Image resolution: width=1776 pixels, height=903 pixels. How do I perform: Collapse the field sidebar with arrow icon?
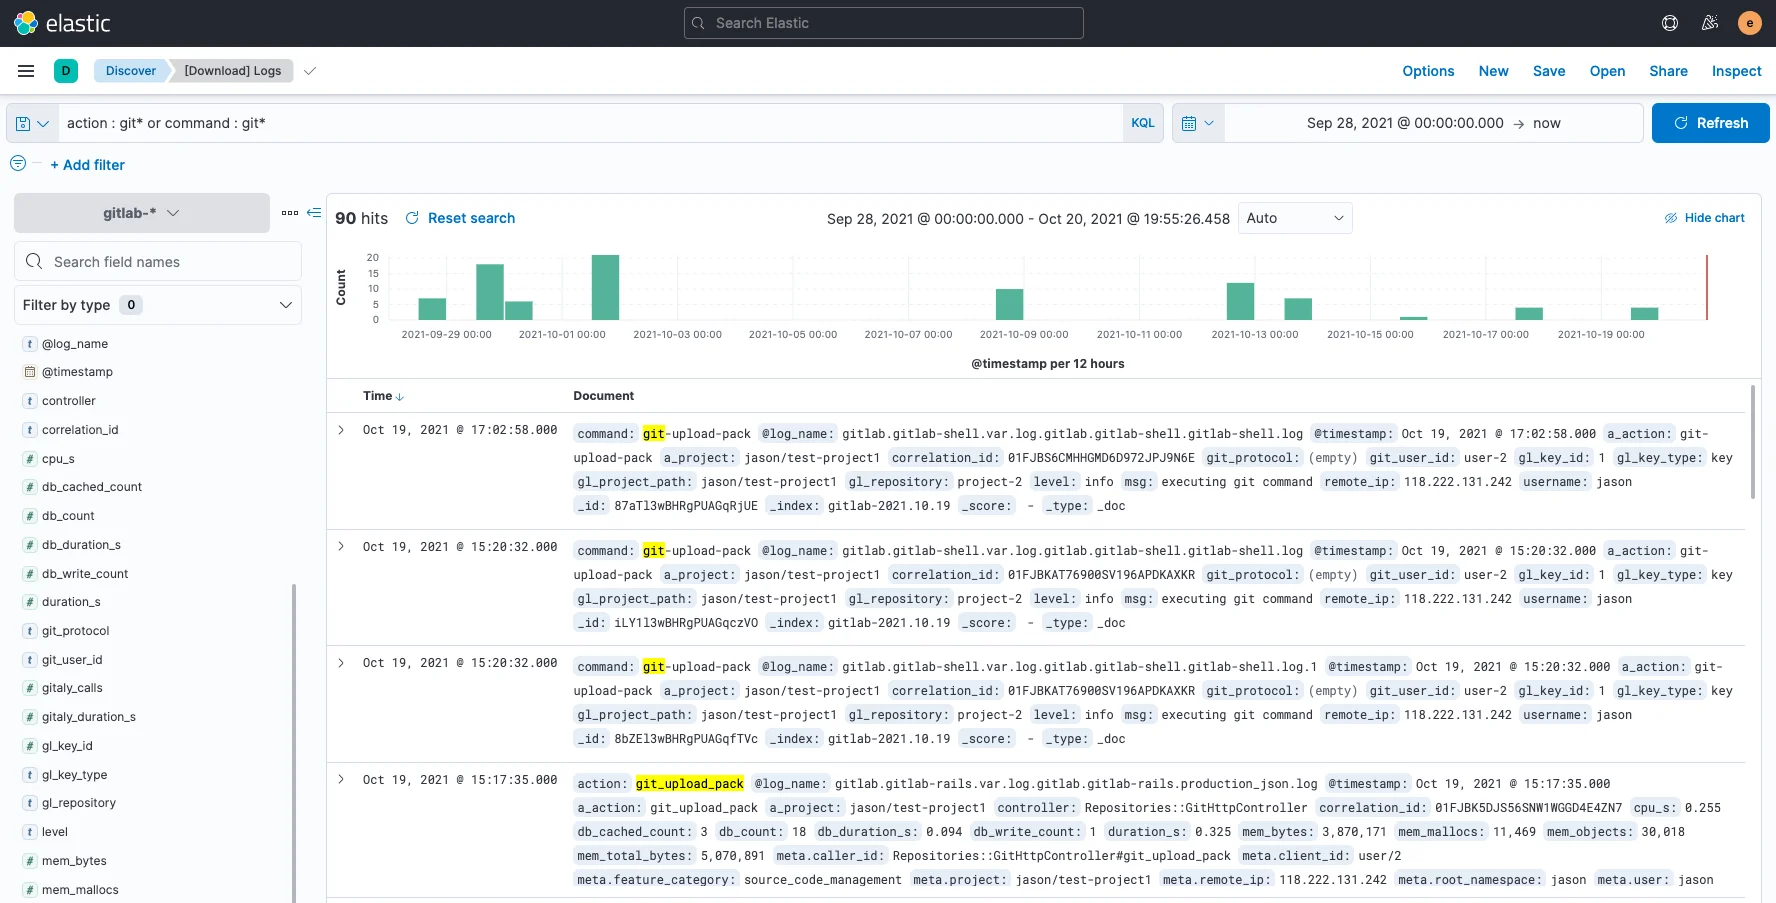click(x=314, y=213)
